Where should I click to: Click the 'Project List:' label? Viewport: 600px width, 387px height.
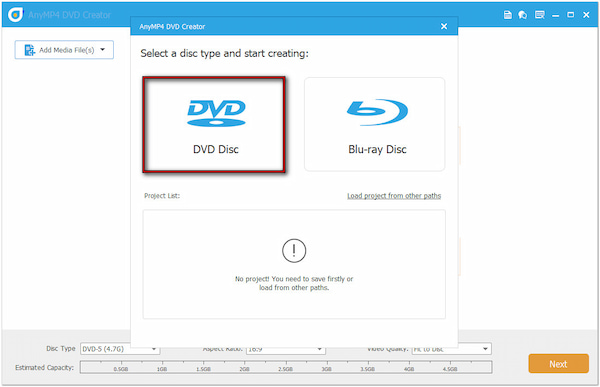click(x=162, y=196)
